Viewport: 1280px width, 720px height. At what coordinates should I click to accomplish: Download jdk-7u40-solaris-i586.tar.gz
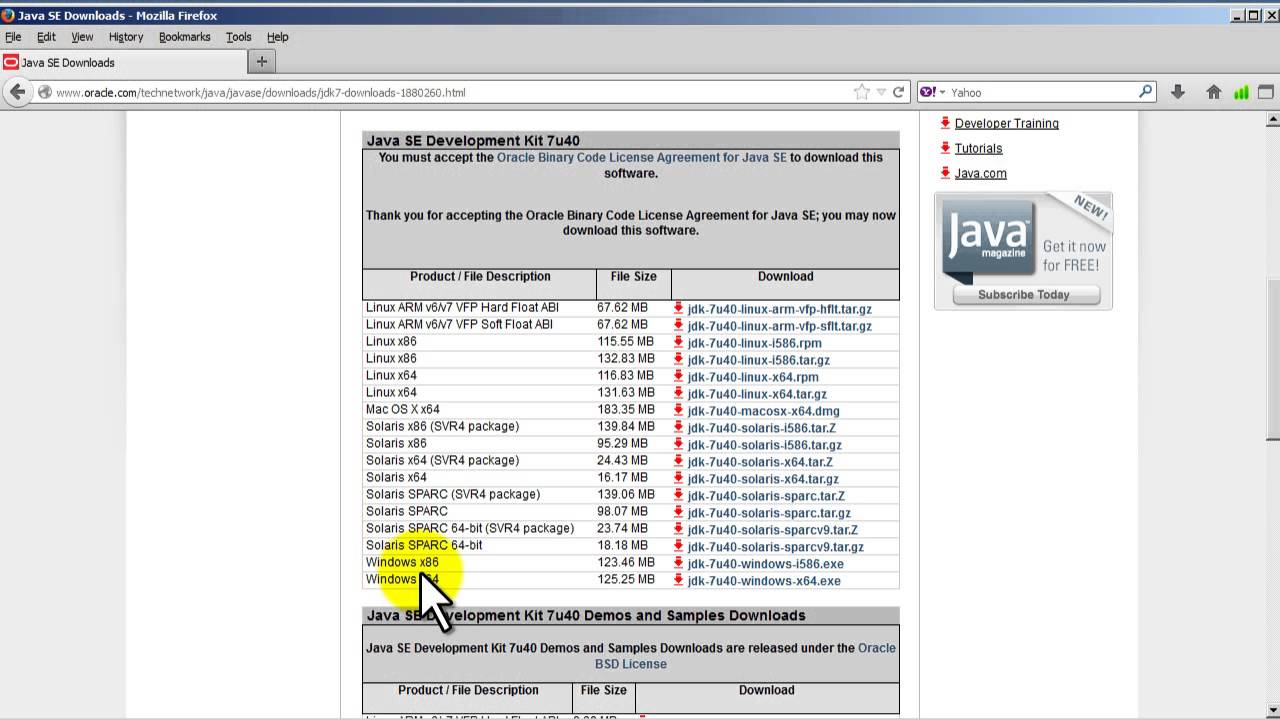pyautogui.click(x=764, y=445)
